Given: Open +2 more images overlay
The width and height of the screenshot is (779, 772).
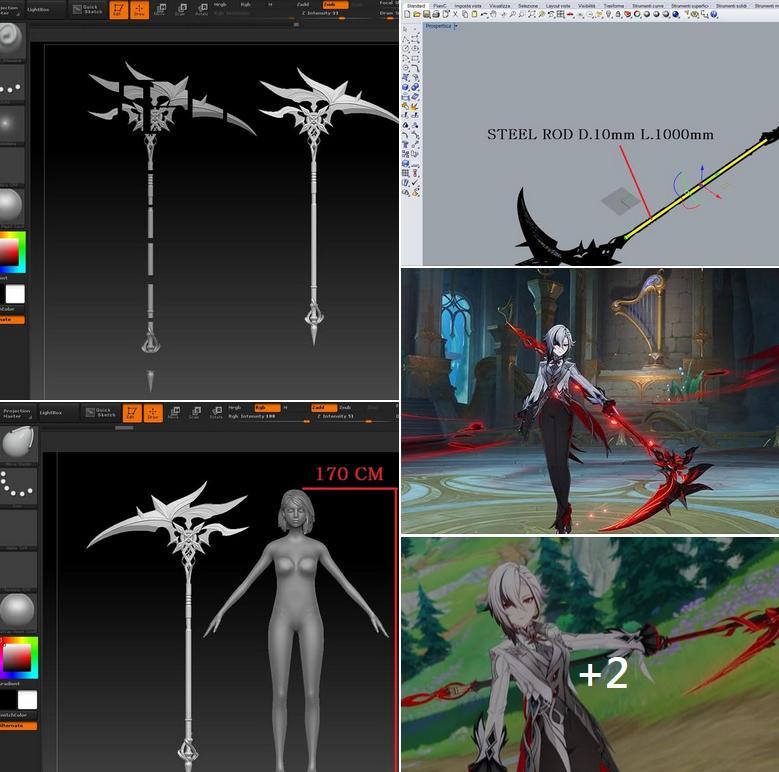Looking at the screenshot, I should (x=603, y=673).
